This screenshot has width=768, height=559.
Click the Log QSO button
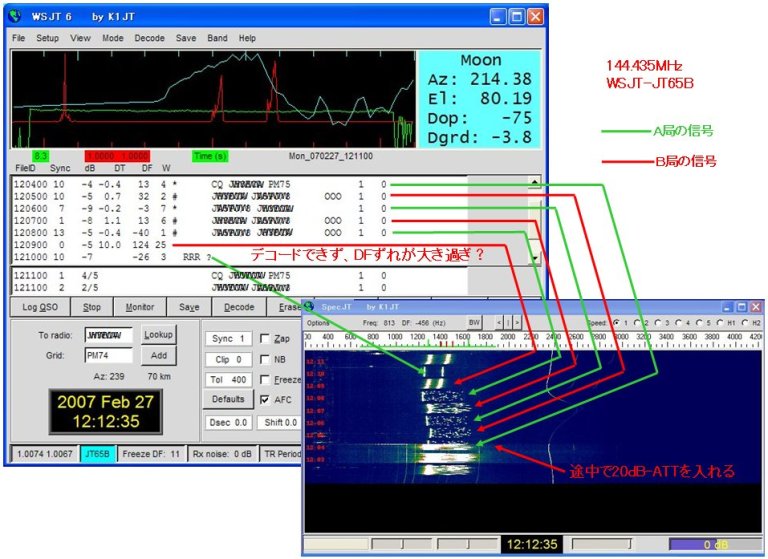click(x=40, y=307)
